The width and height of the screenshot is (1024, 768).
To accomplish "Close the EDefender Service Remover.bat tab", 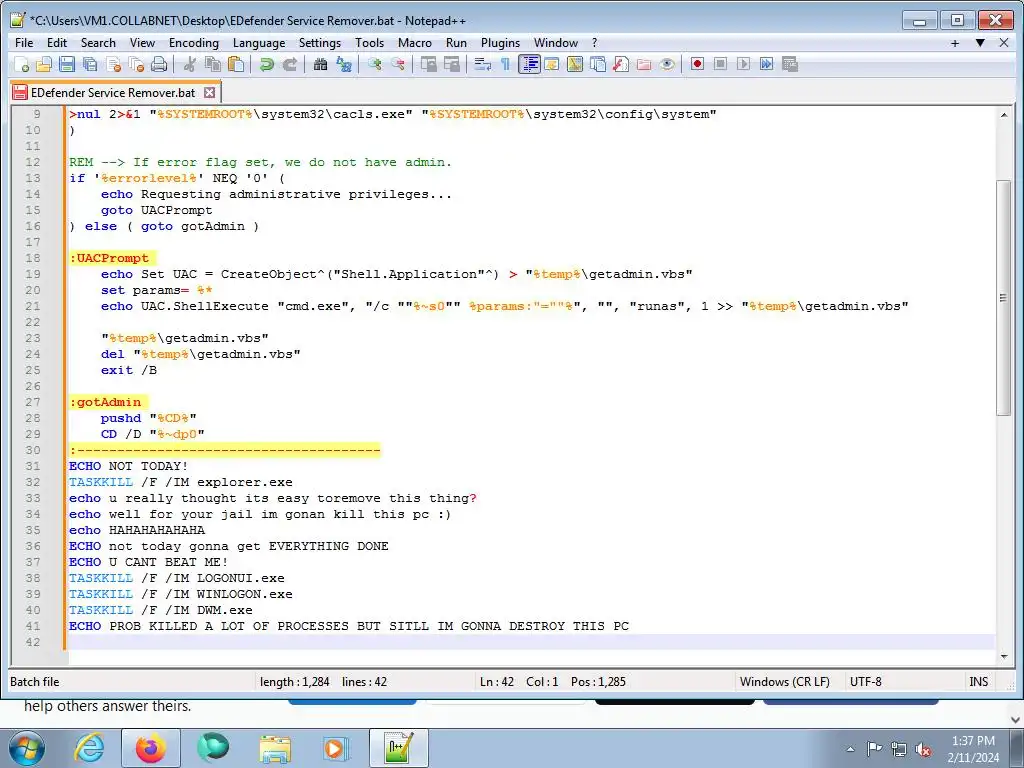I will tap(209, 93).
